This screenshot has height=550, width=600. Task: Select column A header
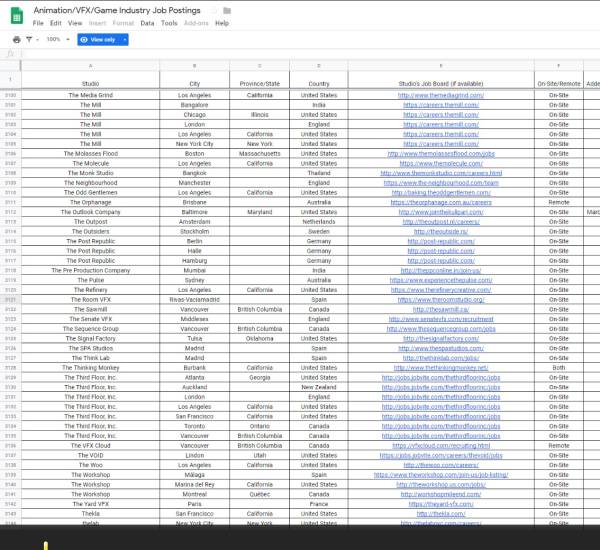[90, 66]
